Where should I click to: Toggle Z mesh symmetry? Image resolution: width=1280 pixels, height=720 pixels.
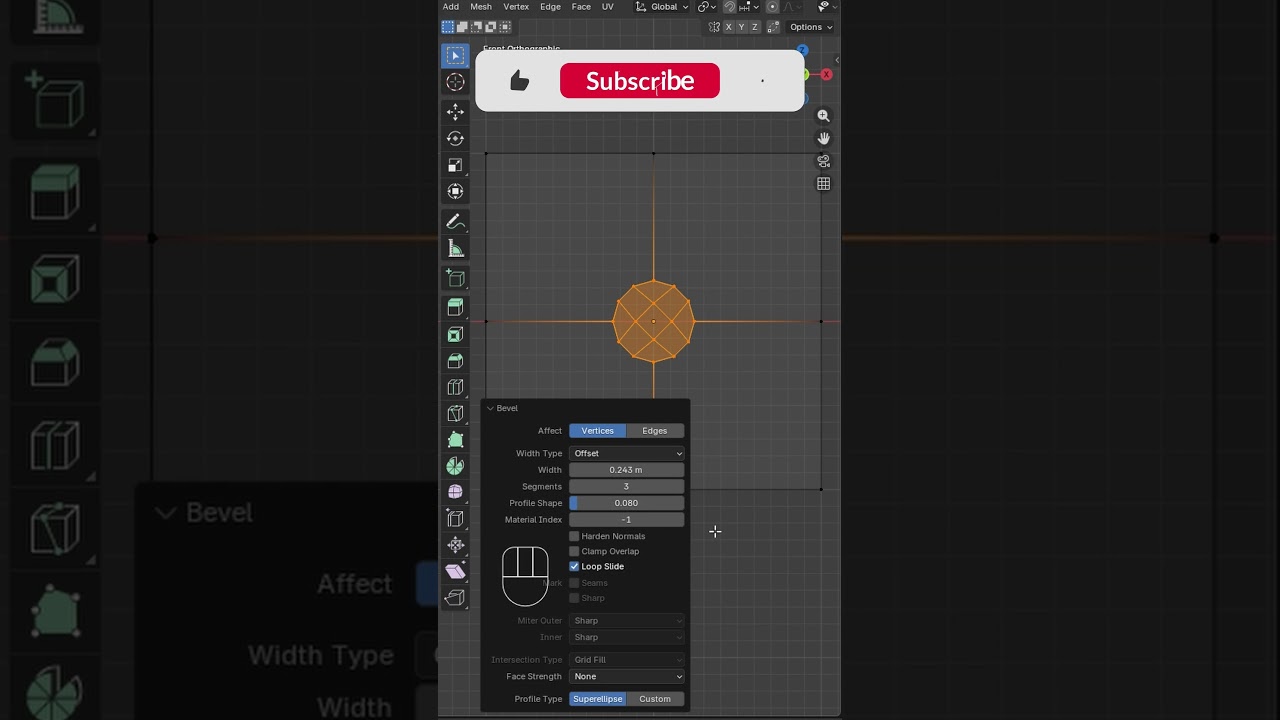pyautogui.click(x=754, y=27)
